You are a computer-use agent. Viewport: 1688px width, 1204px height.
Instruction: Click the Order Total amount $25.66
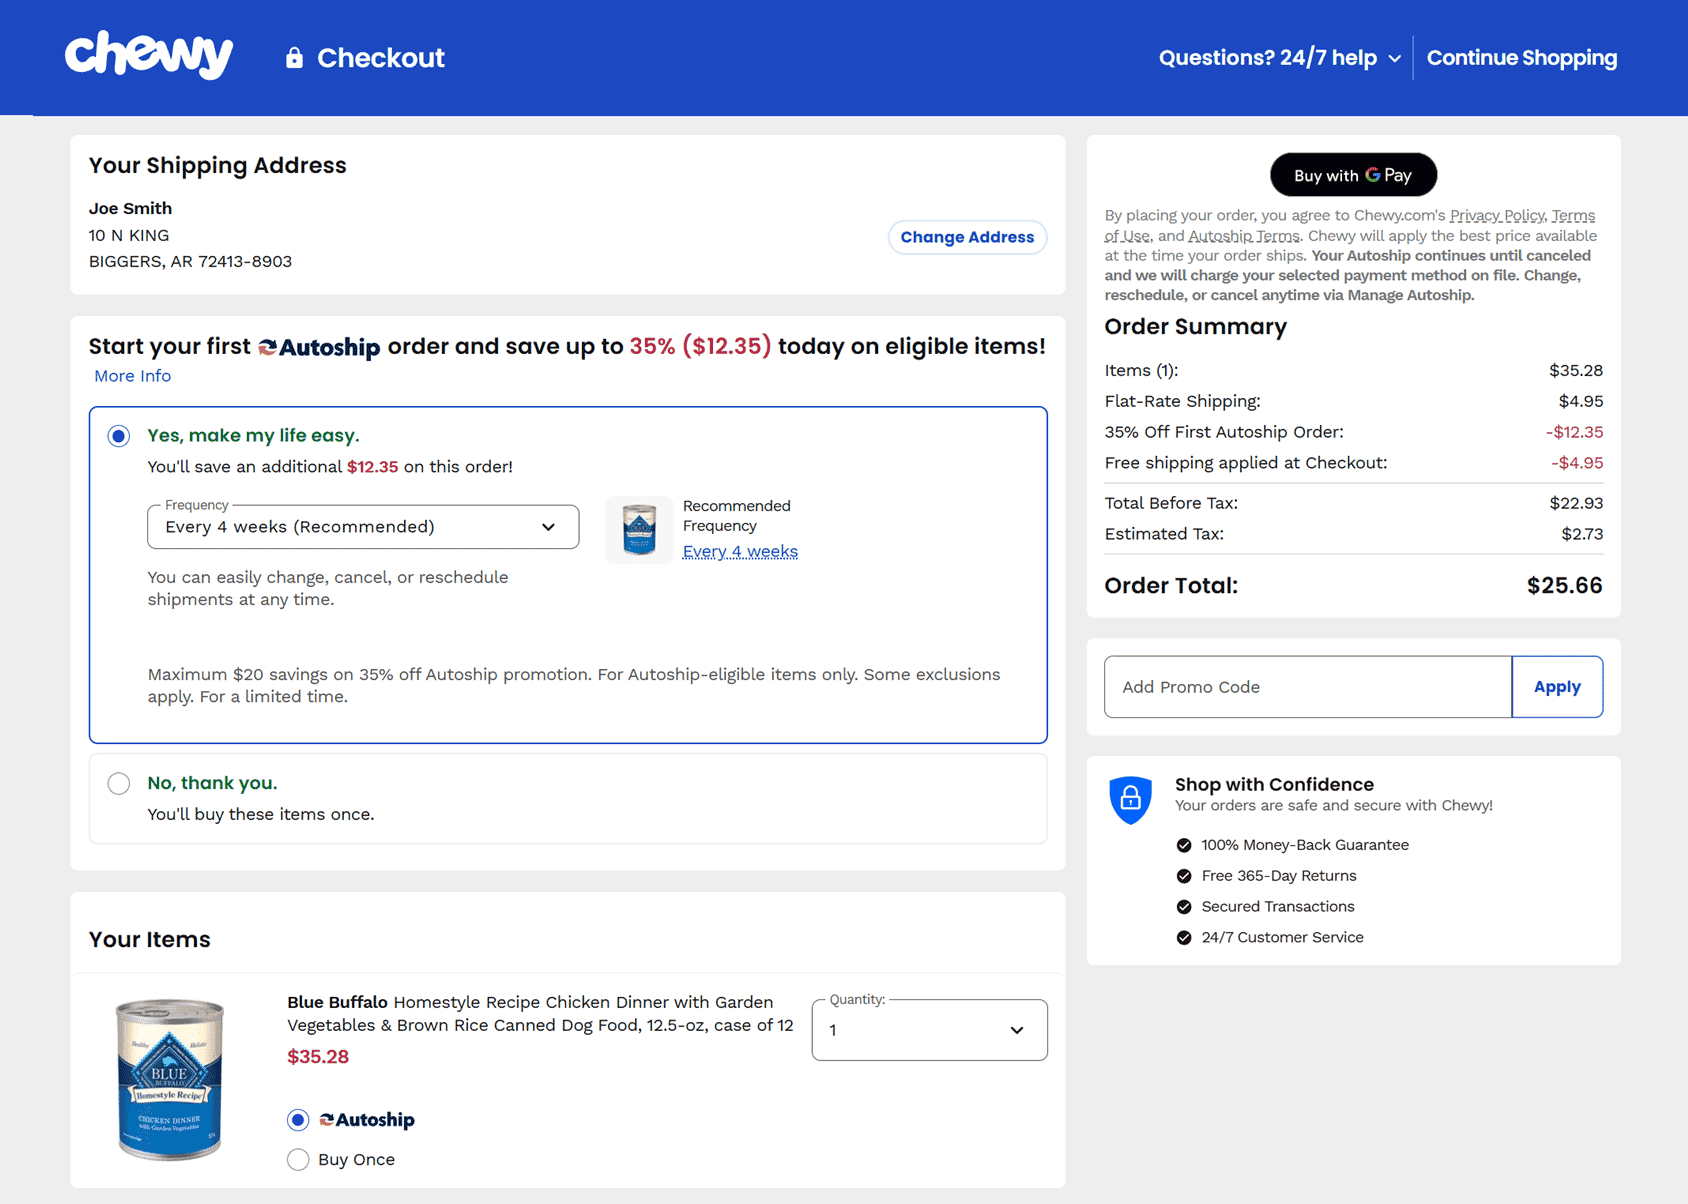pyautogui.click(x=1564, y=586)
